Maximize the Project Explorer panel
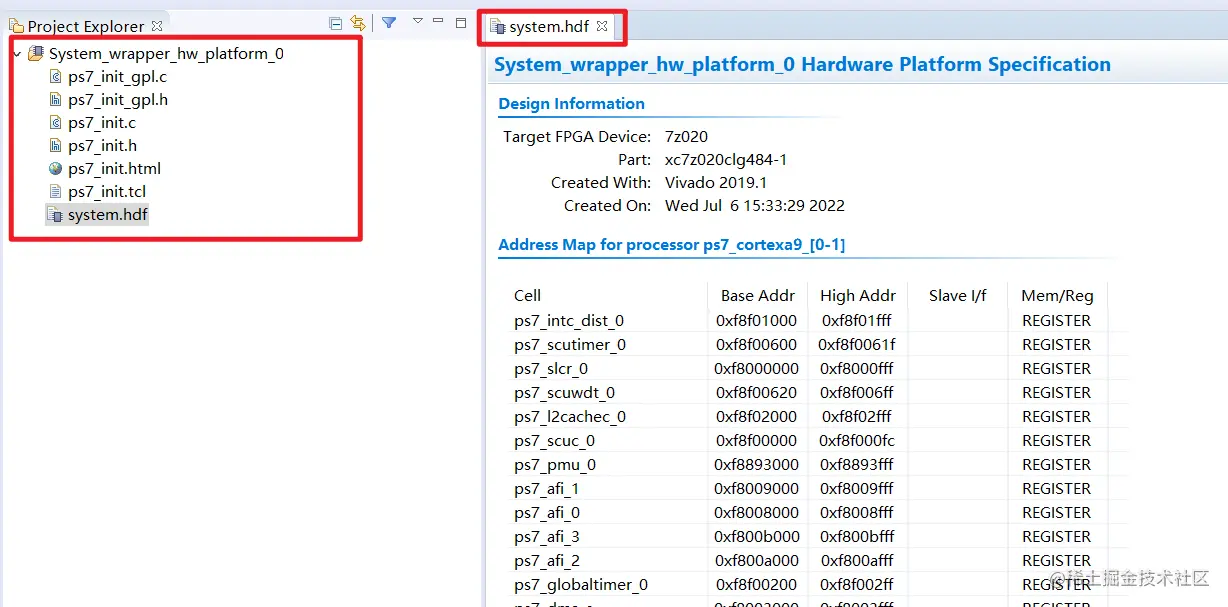1228x607 pixels. [460, 22]
